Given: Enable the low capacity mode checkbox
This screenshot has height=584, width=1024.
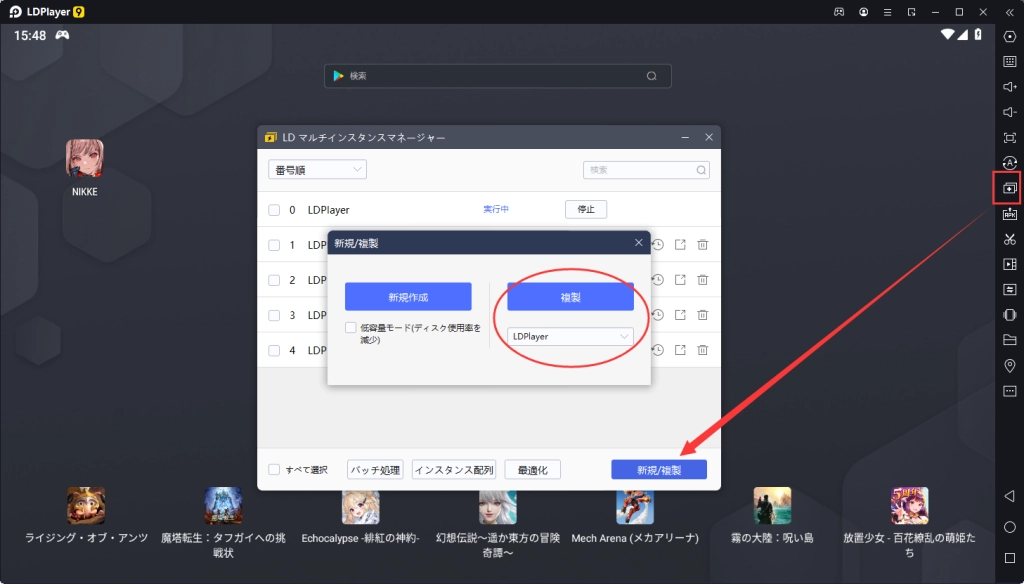Looking at the screenshot, I should 351,327.
